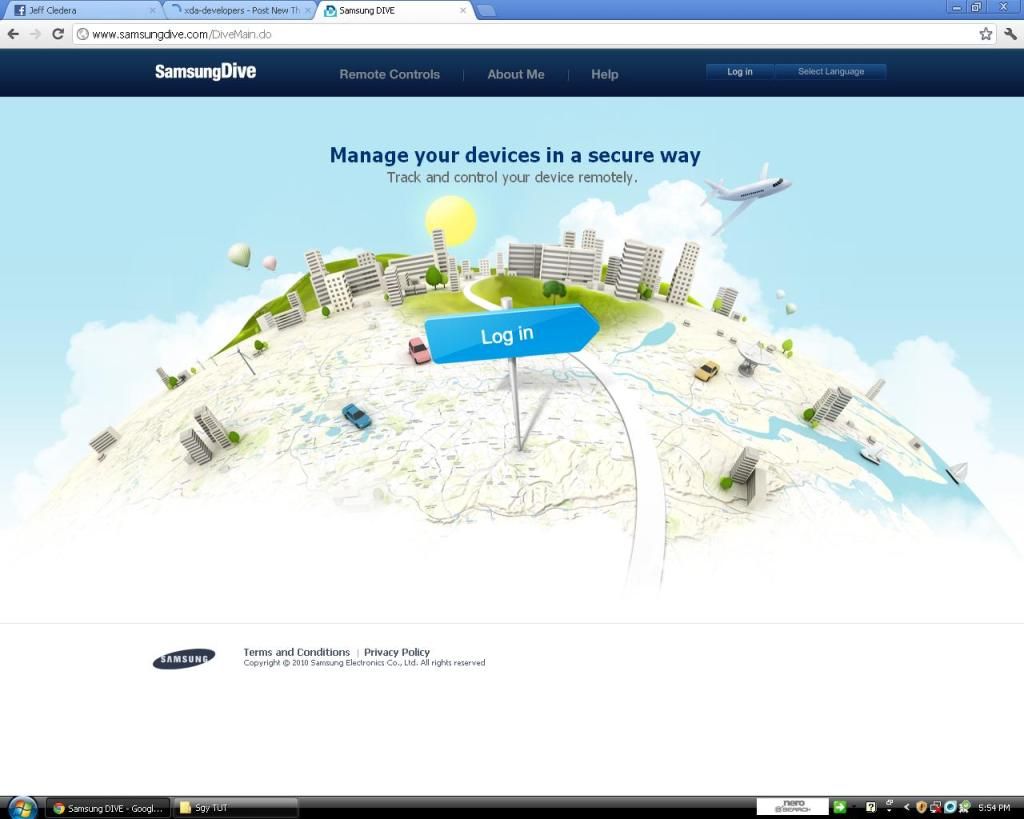Click the 5:54 PM system clock
Viewport: 1024px width, 819px height.
click(x=994, y=808)
